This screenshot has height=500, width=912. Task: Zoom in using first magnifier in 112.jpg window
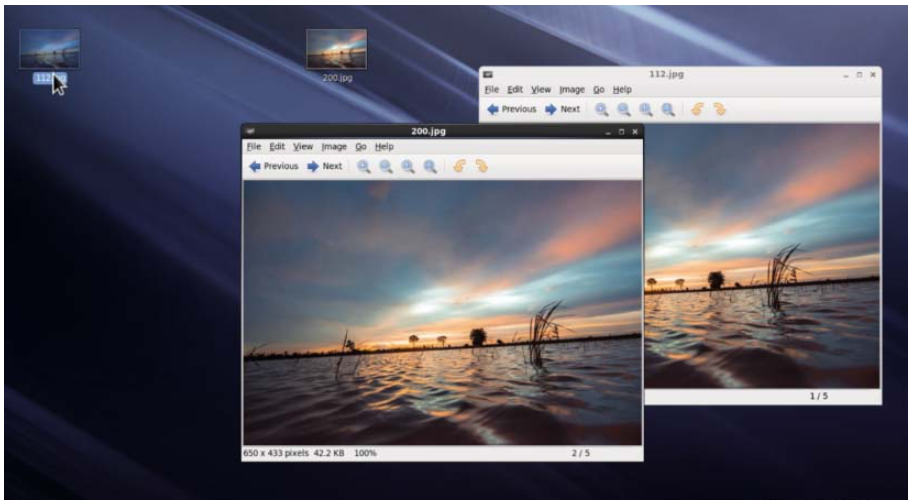(x=601, y=109)
